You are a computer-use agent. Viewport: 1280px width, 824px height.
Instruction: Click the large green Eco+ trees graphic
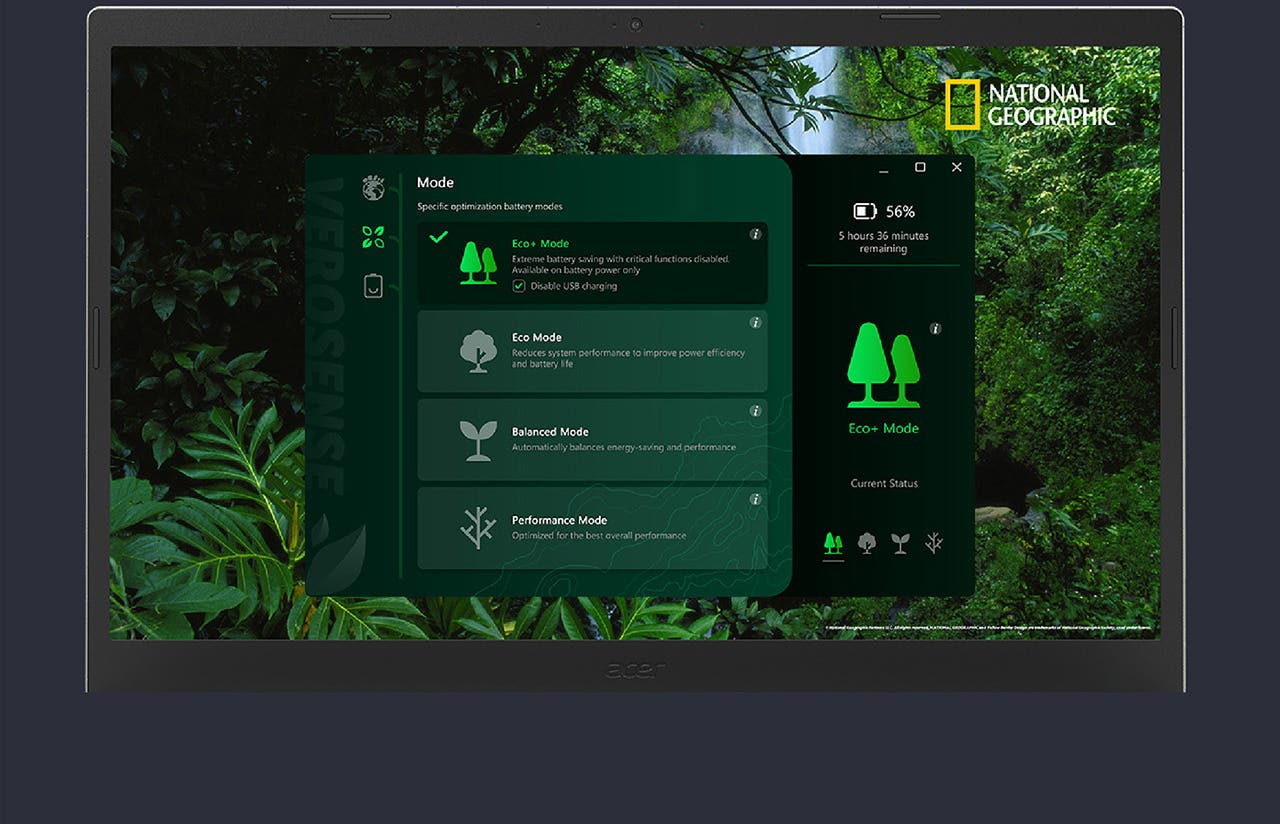click(884, 365)
